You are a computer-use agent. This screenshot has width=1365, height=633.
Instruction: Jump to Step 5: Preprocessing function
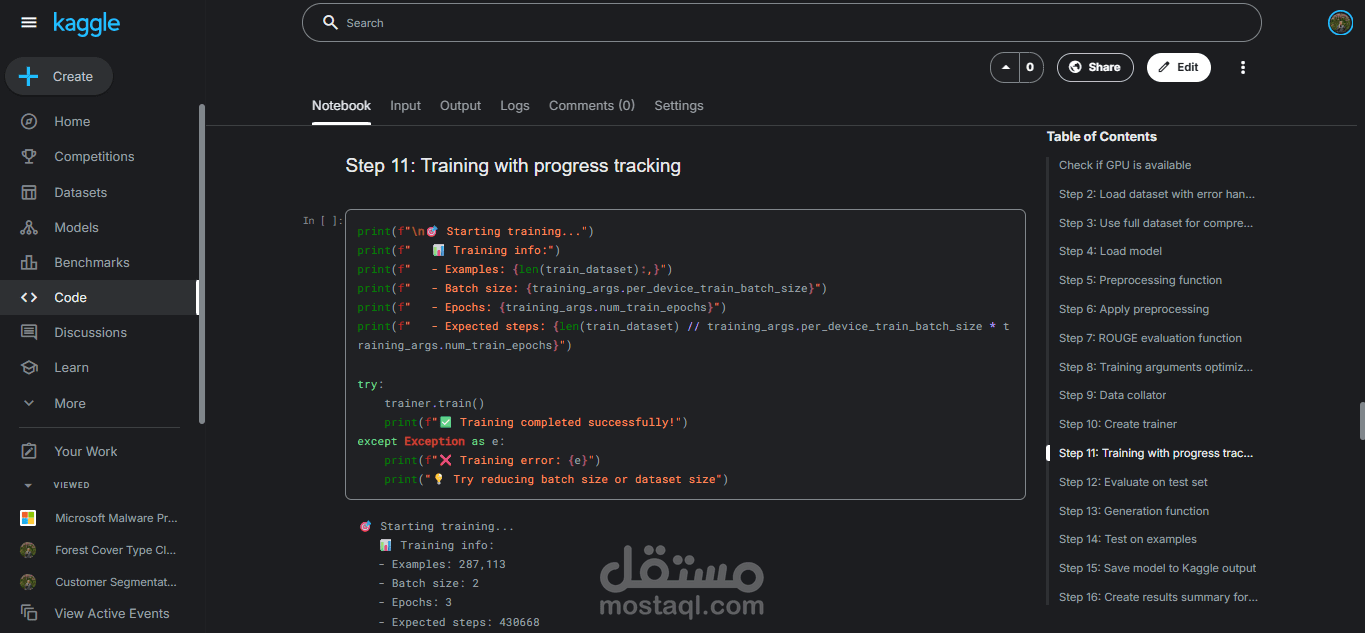coord(1140,280)
